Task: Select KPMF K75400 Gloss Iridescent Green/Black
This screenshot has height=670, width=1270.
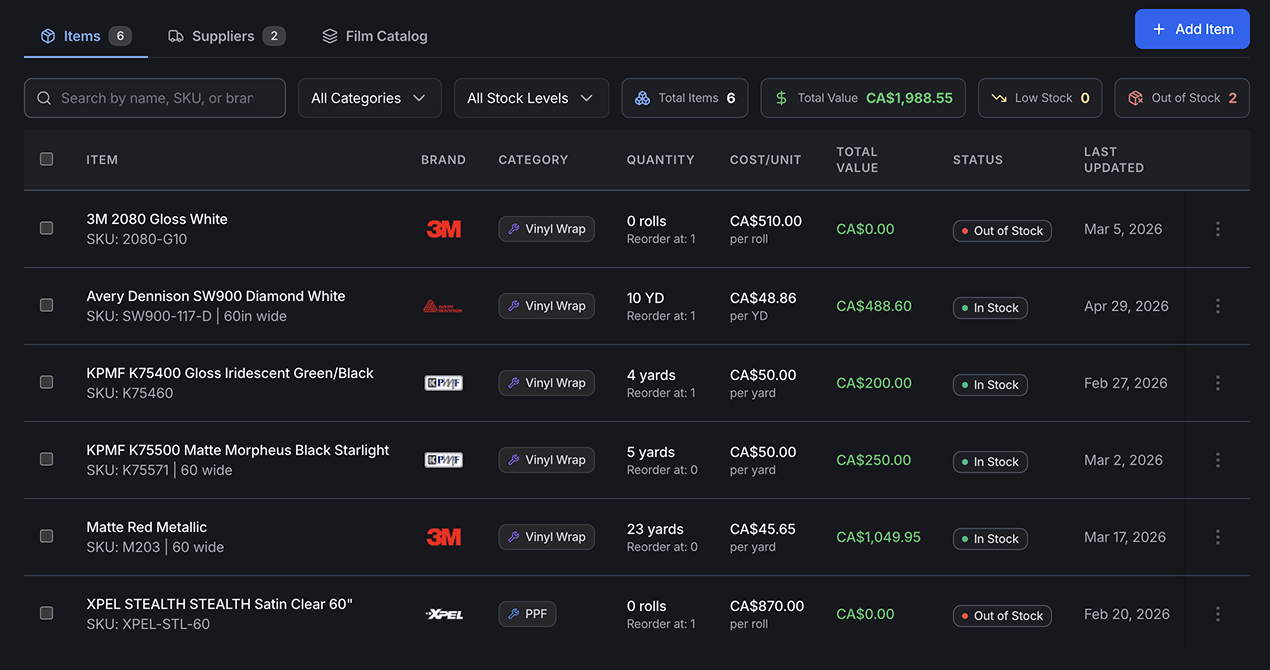Action: tap(230, 373)
